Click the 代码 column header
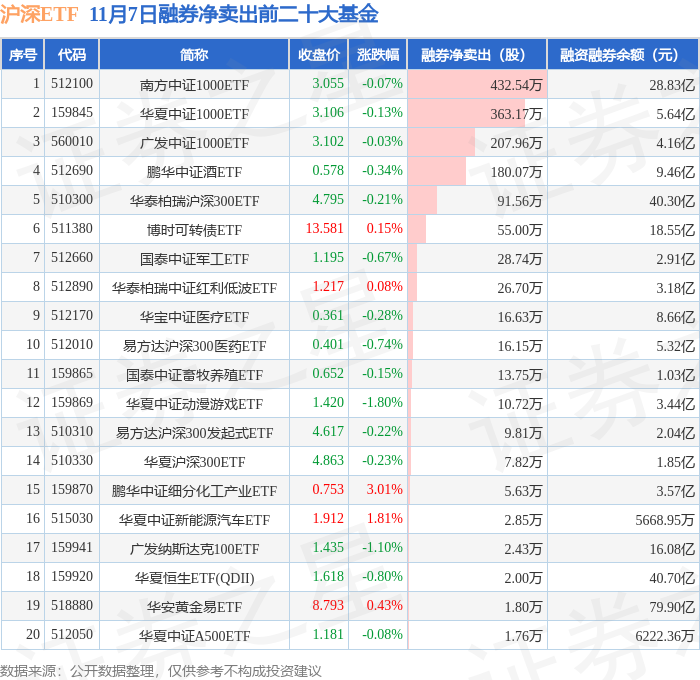This screenshot has height=680, width=700. pos(71,54)
